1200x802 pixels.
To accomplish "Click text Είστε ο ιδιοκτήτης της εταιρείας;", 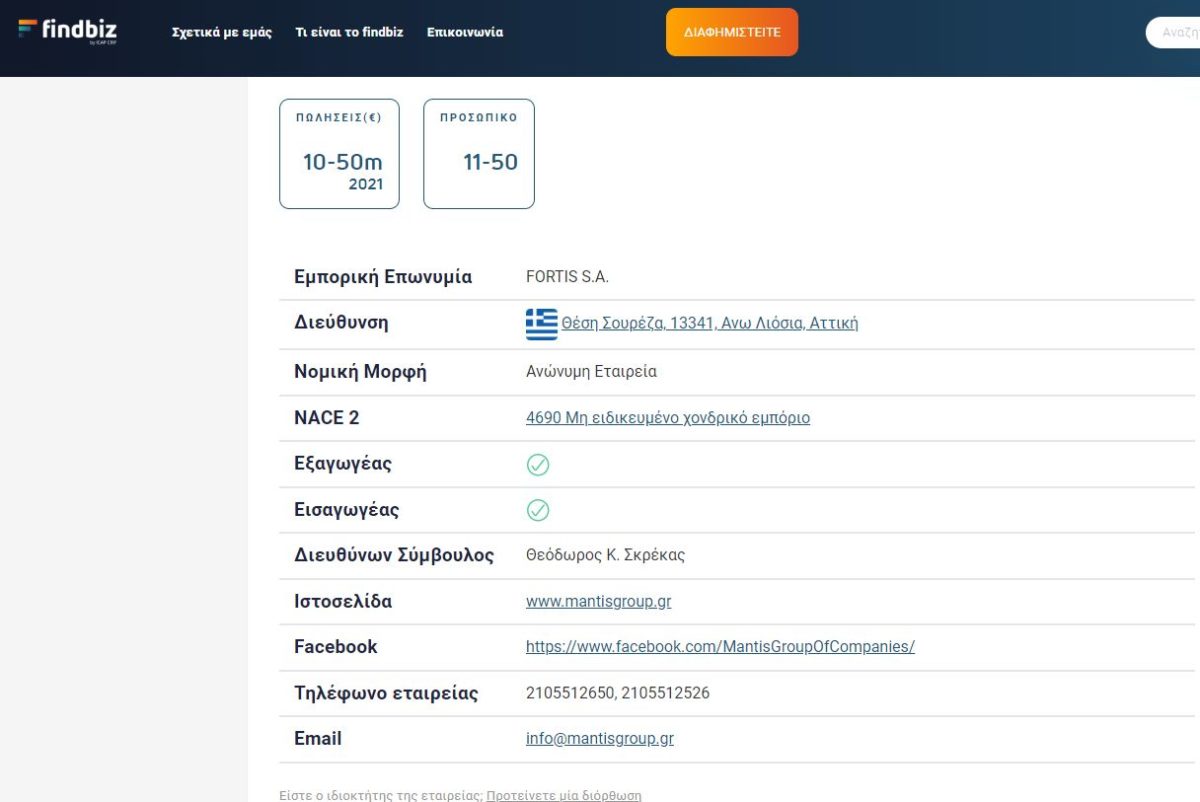I will coord(381,796).
